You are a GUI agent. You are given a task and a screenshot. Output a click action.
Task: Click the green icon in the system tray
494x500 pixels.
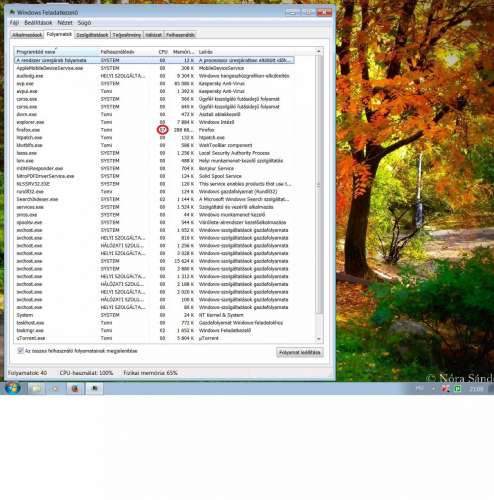(458, 389)
